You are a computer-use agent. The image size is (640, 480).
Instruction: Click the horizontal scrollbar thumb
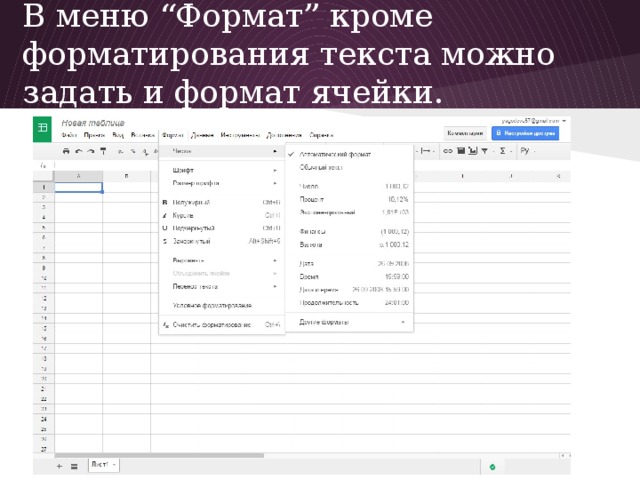(159, 456)
